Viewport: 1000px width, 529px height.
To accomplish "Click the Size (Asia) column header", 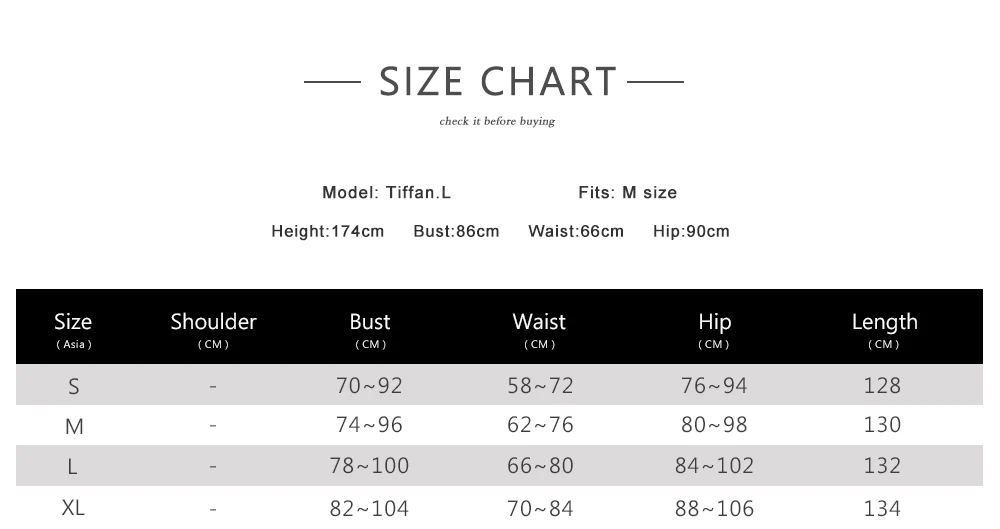I will pos(73,329).
